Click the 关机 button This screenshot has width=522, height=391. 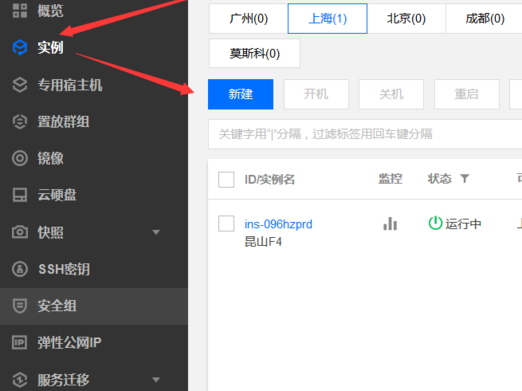point(391,94)
